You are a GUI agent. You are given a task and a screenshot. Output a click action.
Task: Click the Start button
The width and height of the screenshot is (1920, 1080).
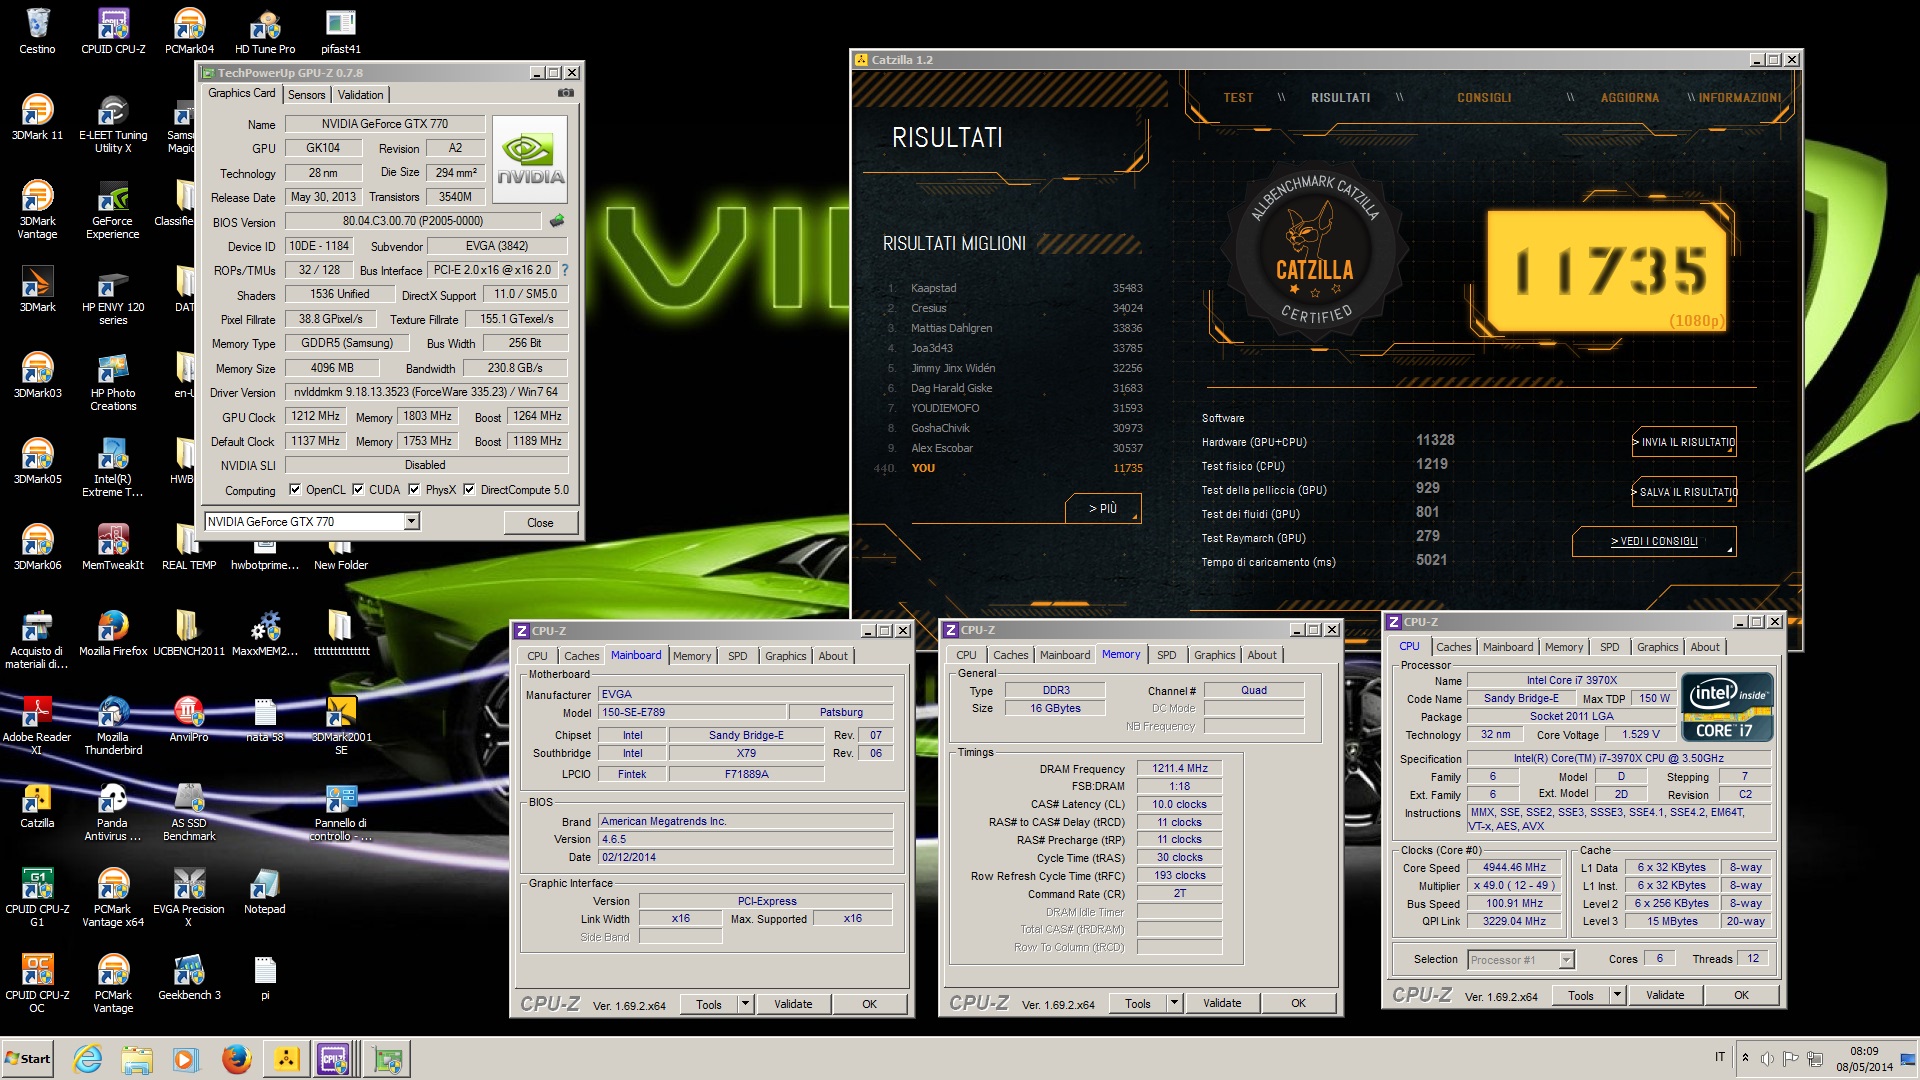(x=28, y=1059)
